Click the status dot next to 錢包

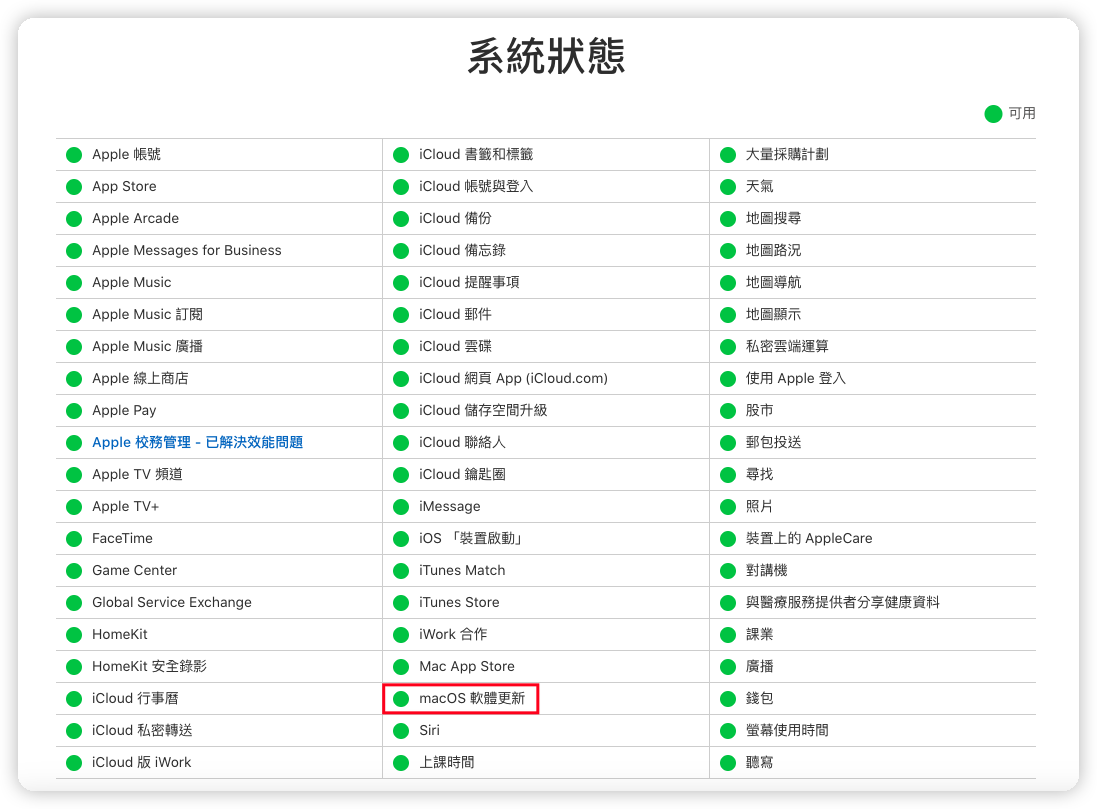[728, 698]
